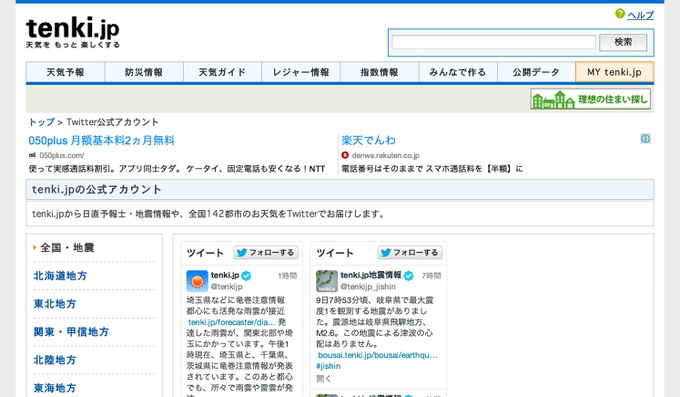Click the tenki.jpの公式アカウント heading
The width and height of the screenshot is (680, 397).
tap(97, 190)
